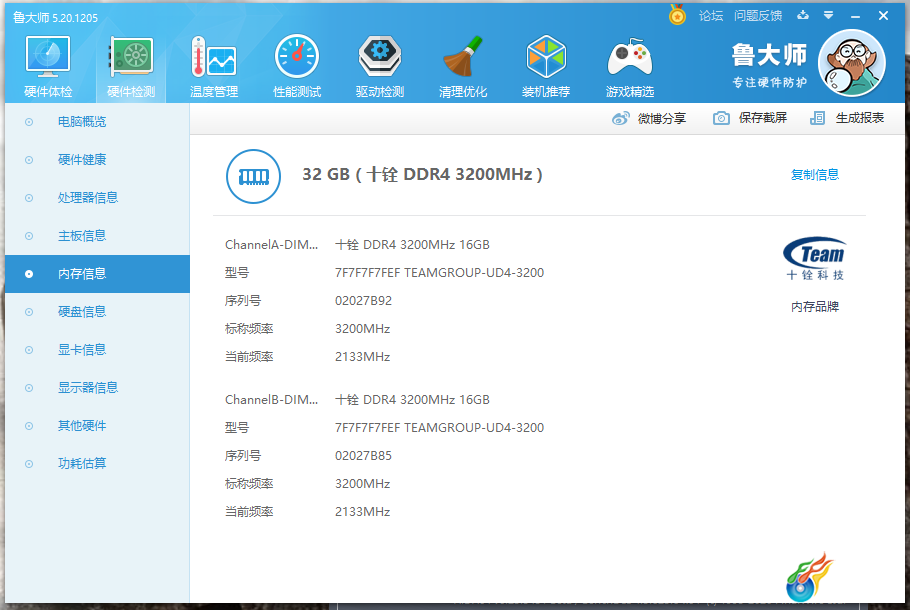
Task: Click ChannelB model 7F7F7F7FEF TEAMGROUP-UD4-3200
Action: click(439, 428)
